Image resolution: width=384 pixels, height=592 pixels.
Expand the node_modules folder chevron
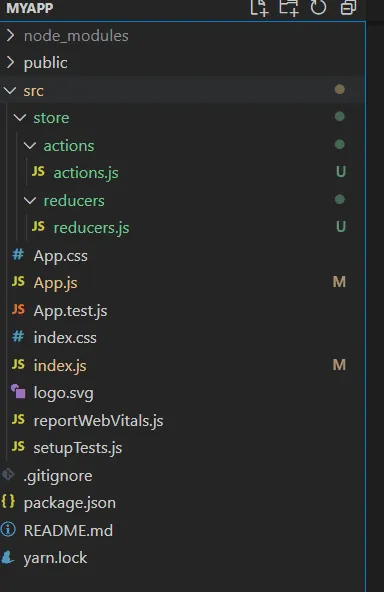[x=11, y=35]
